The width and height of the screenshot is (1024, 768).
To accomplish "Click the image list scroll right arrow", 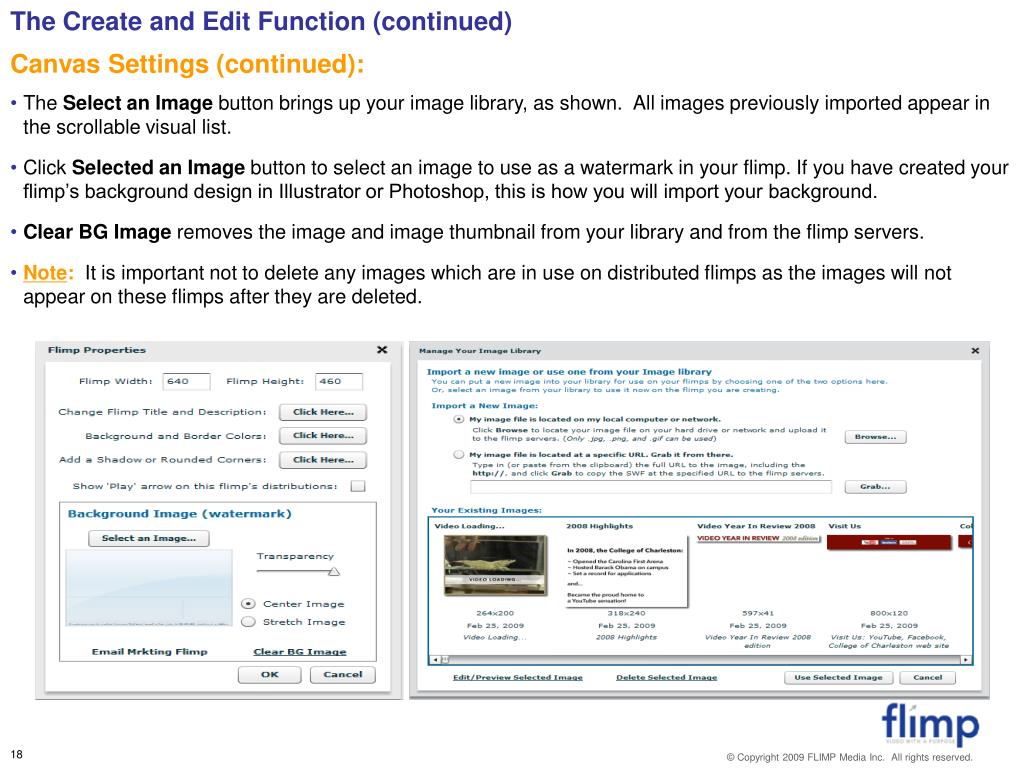I will (x=965, y=660).
